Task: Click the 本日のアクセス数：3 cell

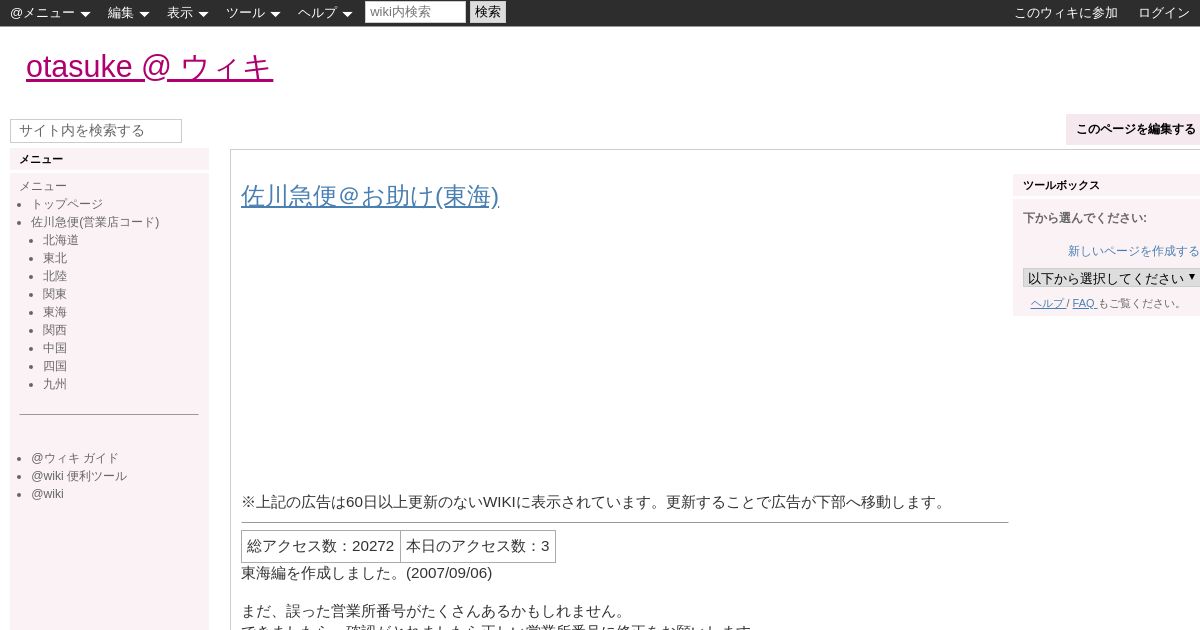Action: [x=478, y=546]
